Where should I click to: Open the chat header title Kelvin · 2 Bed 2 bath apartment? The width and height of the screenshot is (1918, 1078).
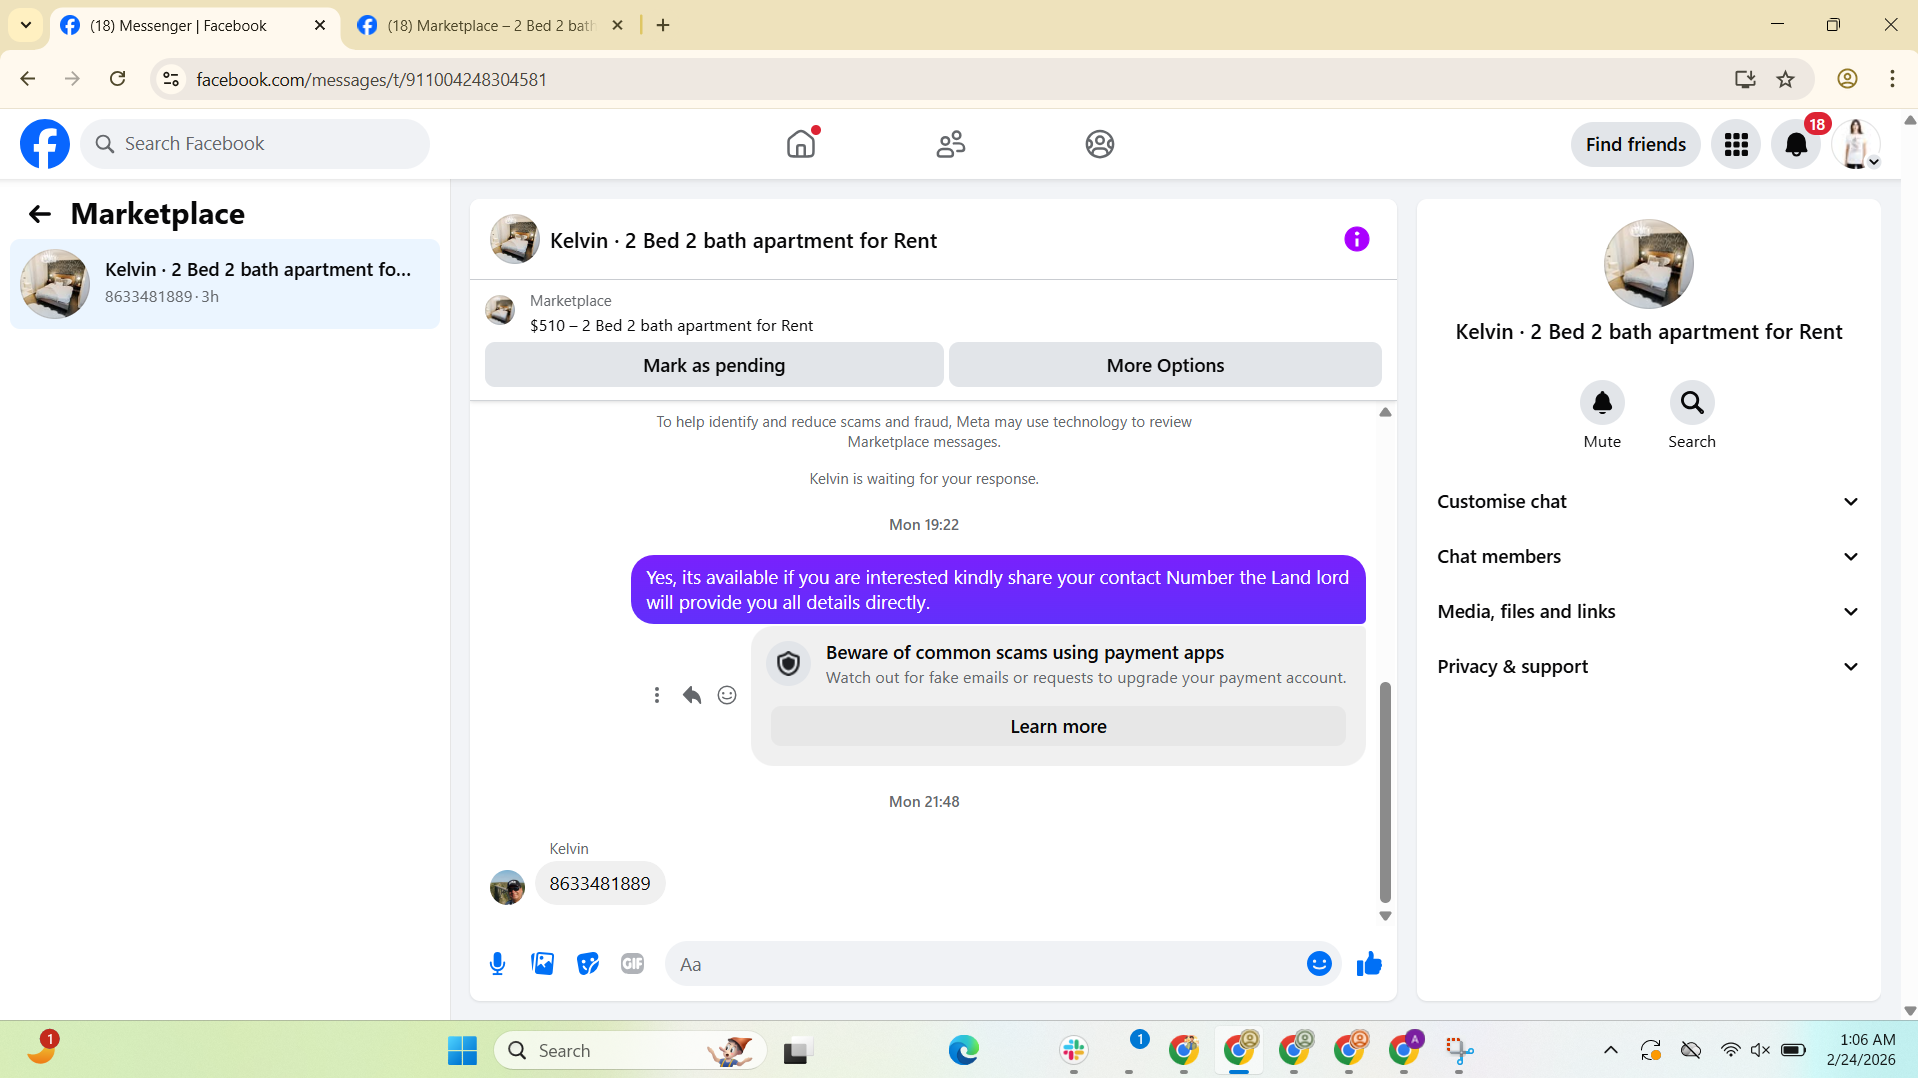[743, 240]
